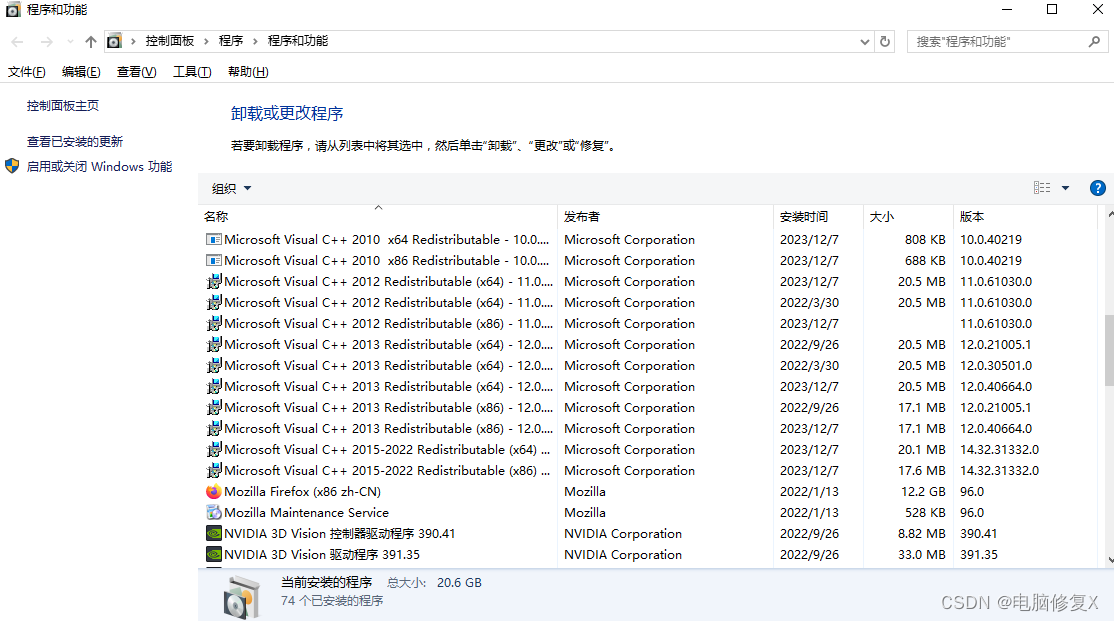Open the 查看(V) menu
Viewport: 1114px width, 621px height.
click(x=136, y=72)
